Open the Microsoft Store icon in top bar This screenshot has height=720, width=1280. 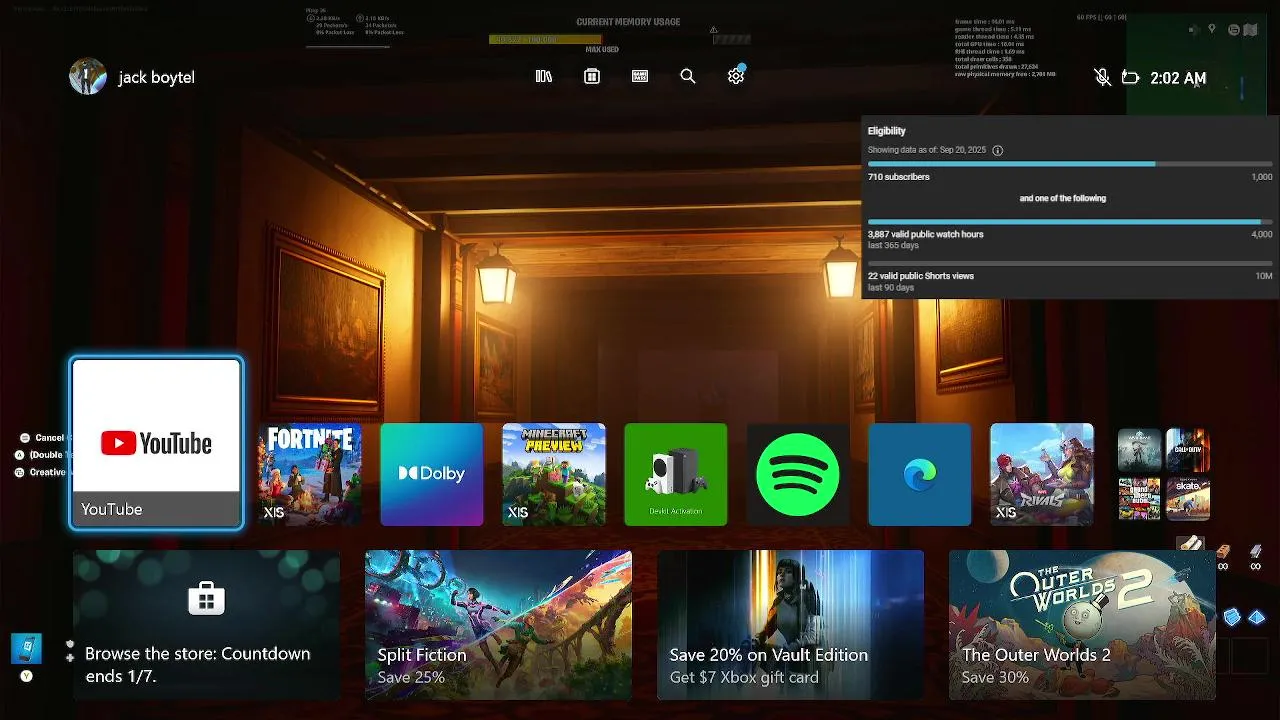point(592,76)
